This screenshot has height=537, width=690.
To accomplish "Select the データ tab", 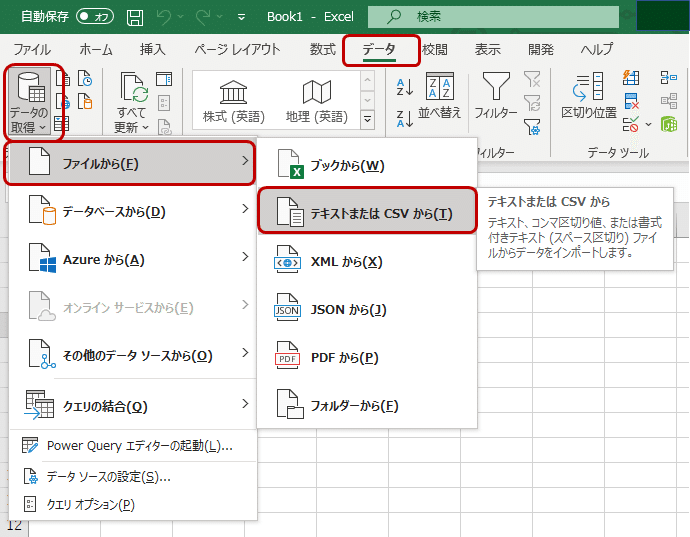I will point(379,49).
